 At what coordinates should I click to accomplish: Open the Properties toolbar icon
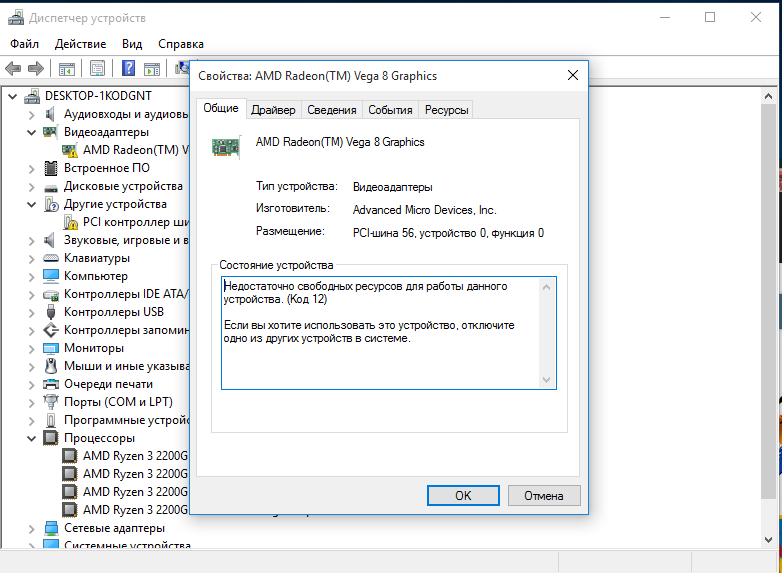[x=97, y=69]
